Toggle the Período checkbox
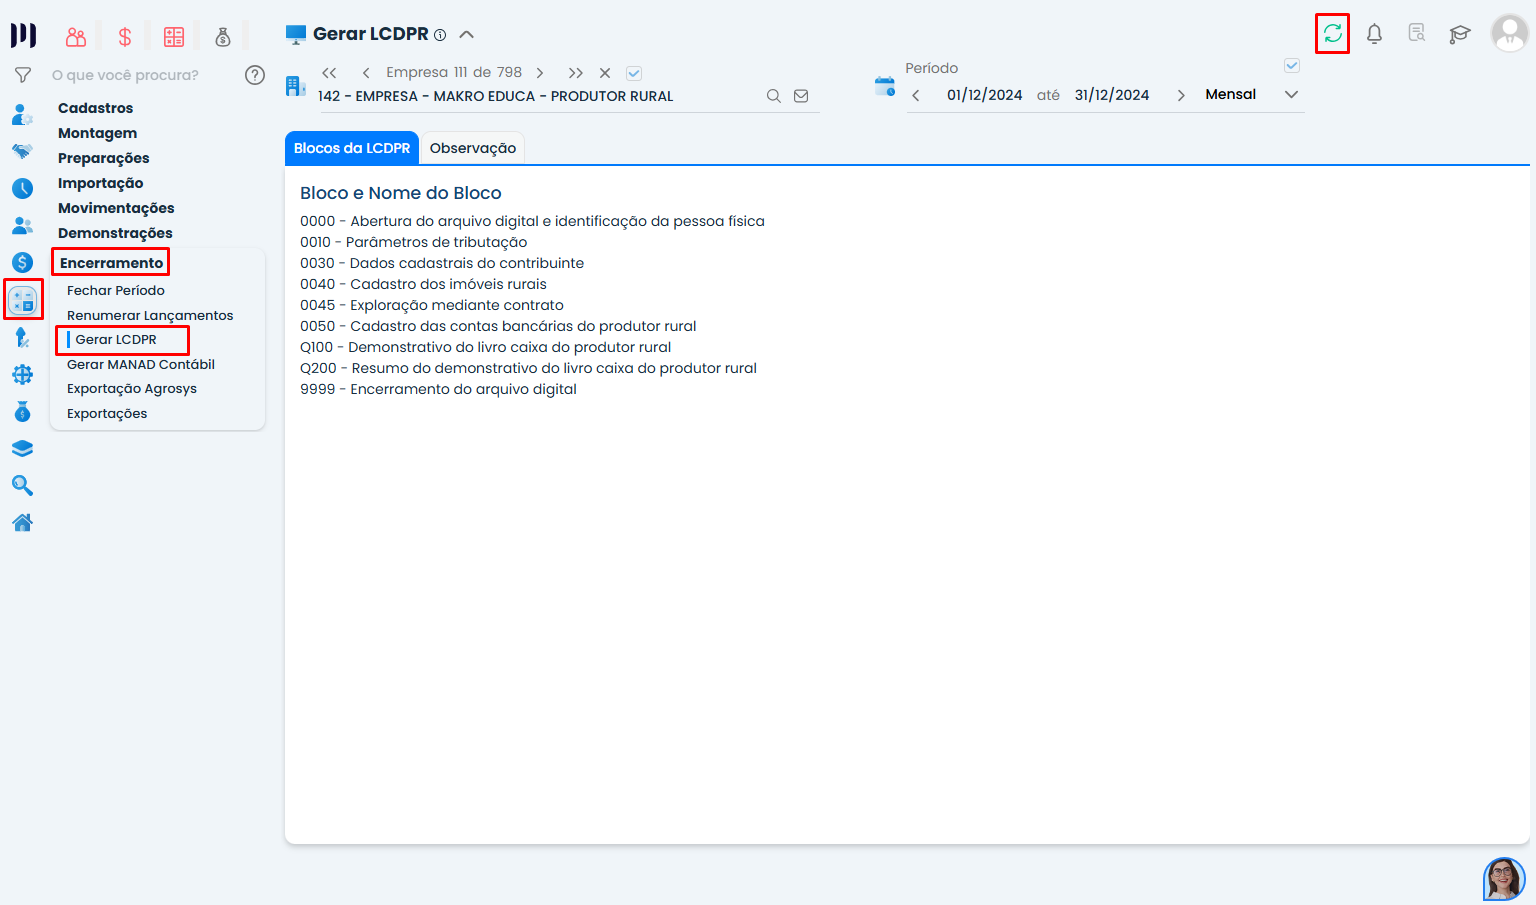The width and height of the screenshot is (1536, 905). click(x=1291, y=66)
